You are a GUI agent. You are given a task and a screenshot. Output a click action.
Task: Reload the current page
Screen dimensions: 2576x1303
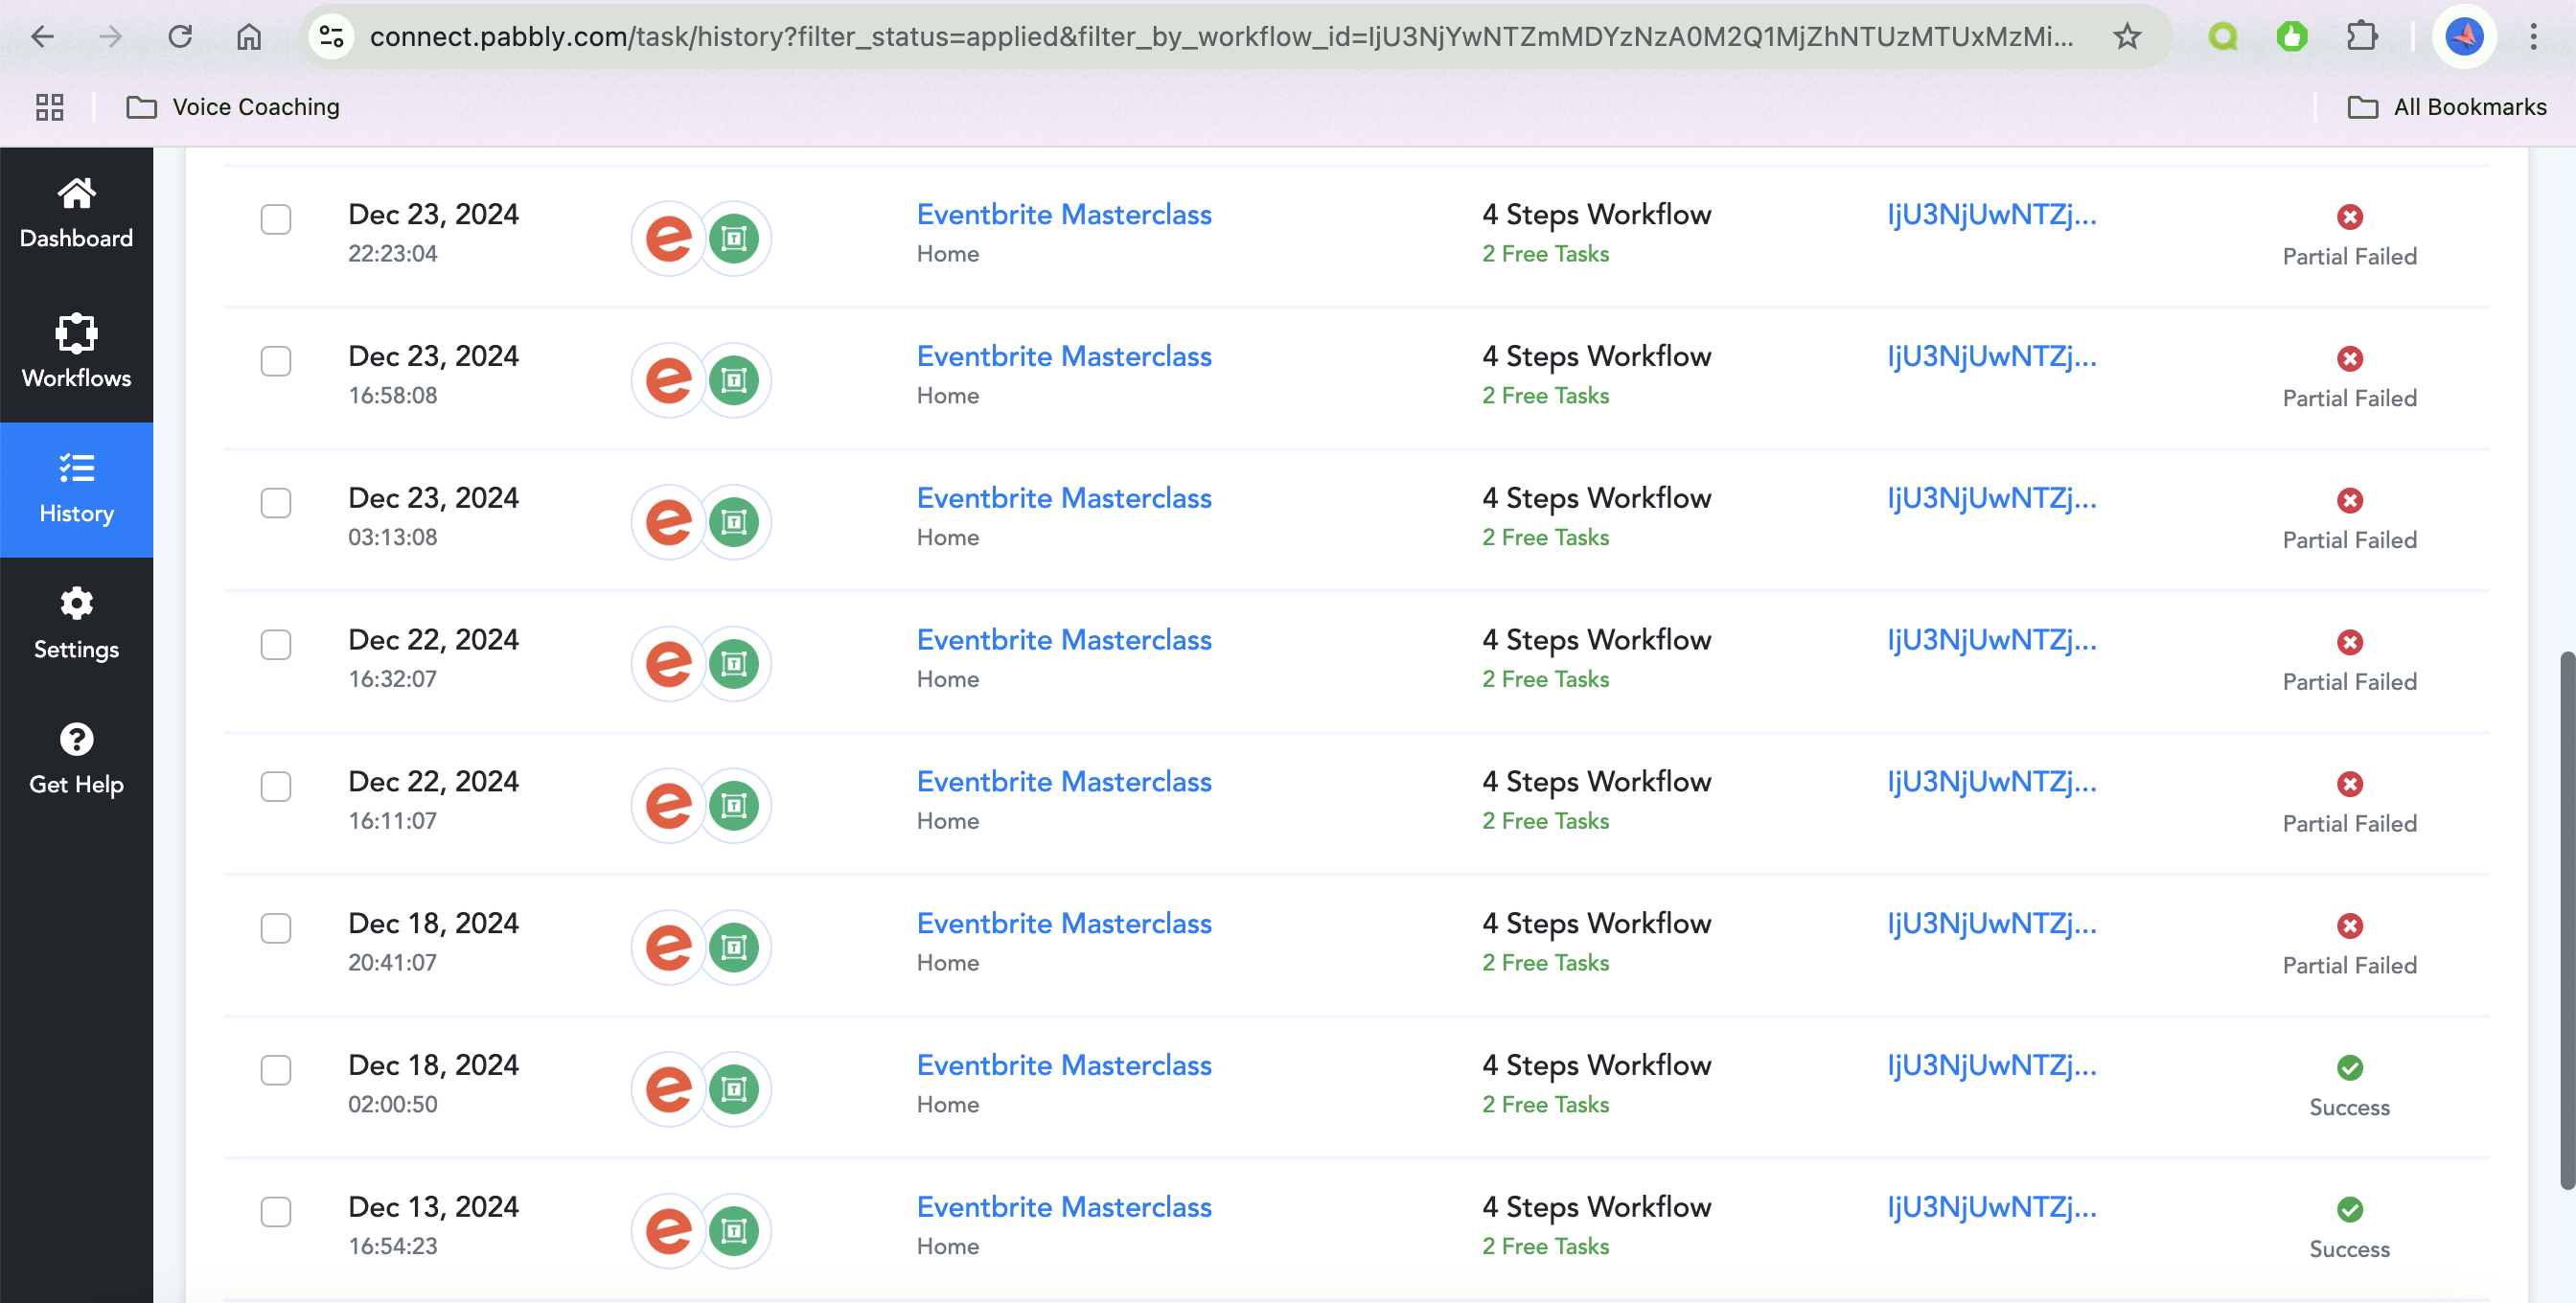point(180,37)
